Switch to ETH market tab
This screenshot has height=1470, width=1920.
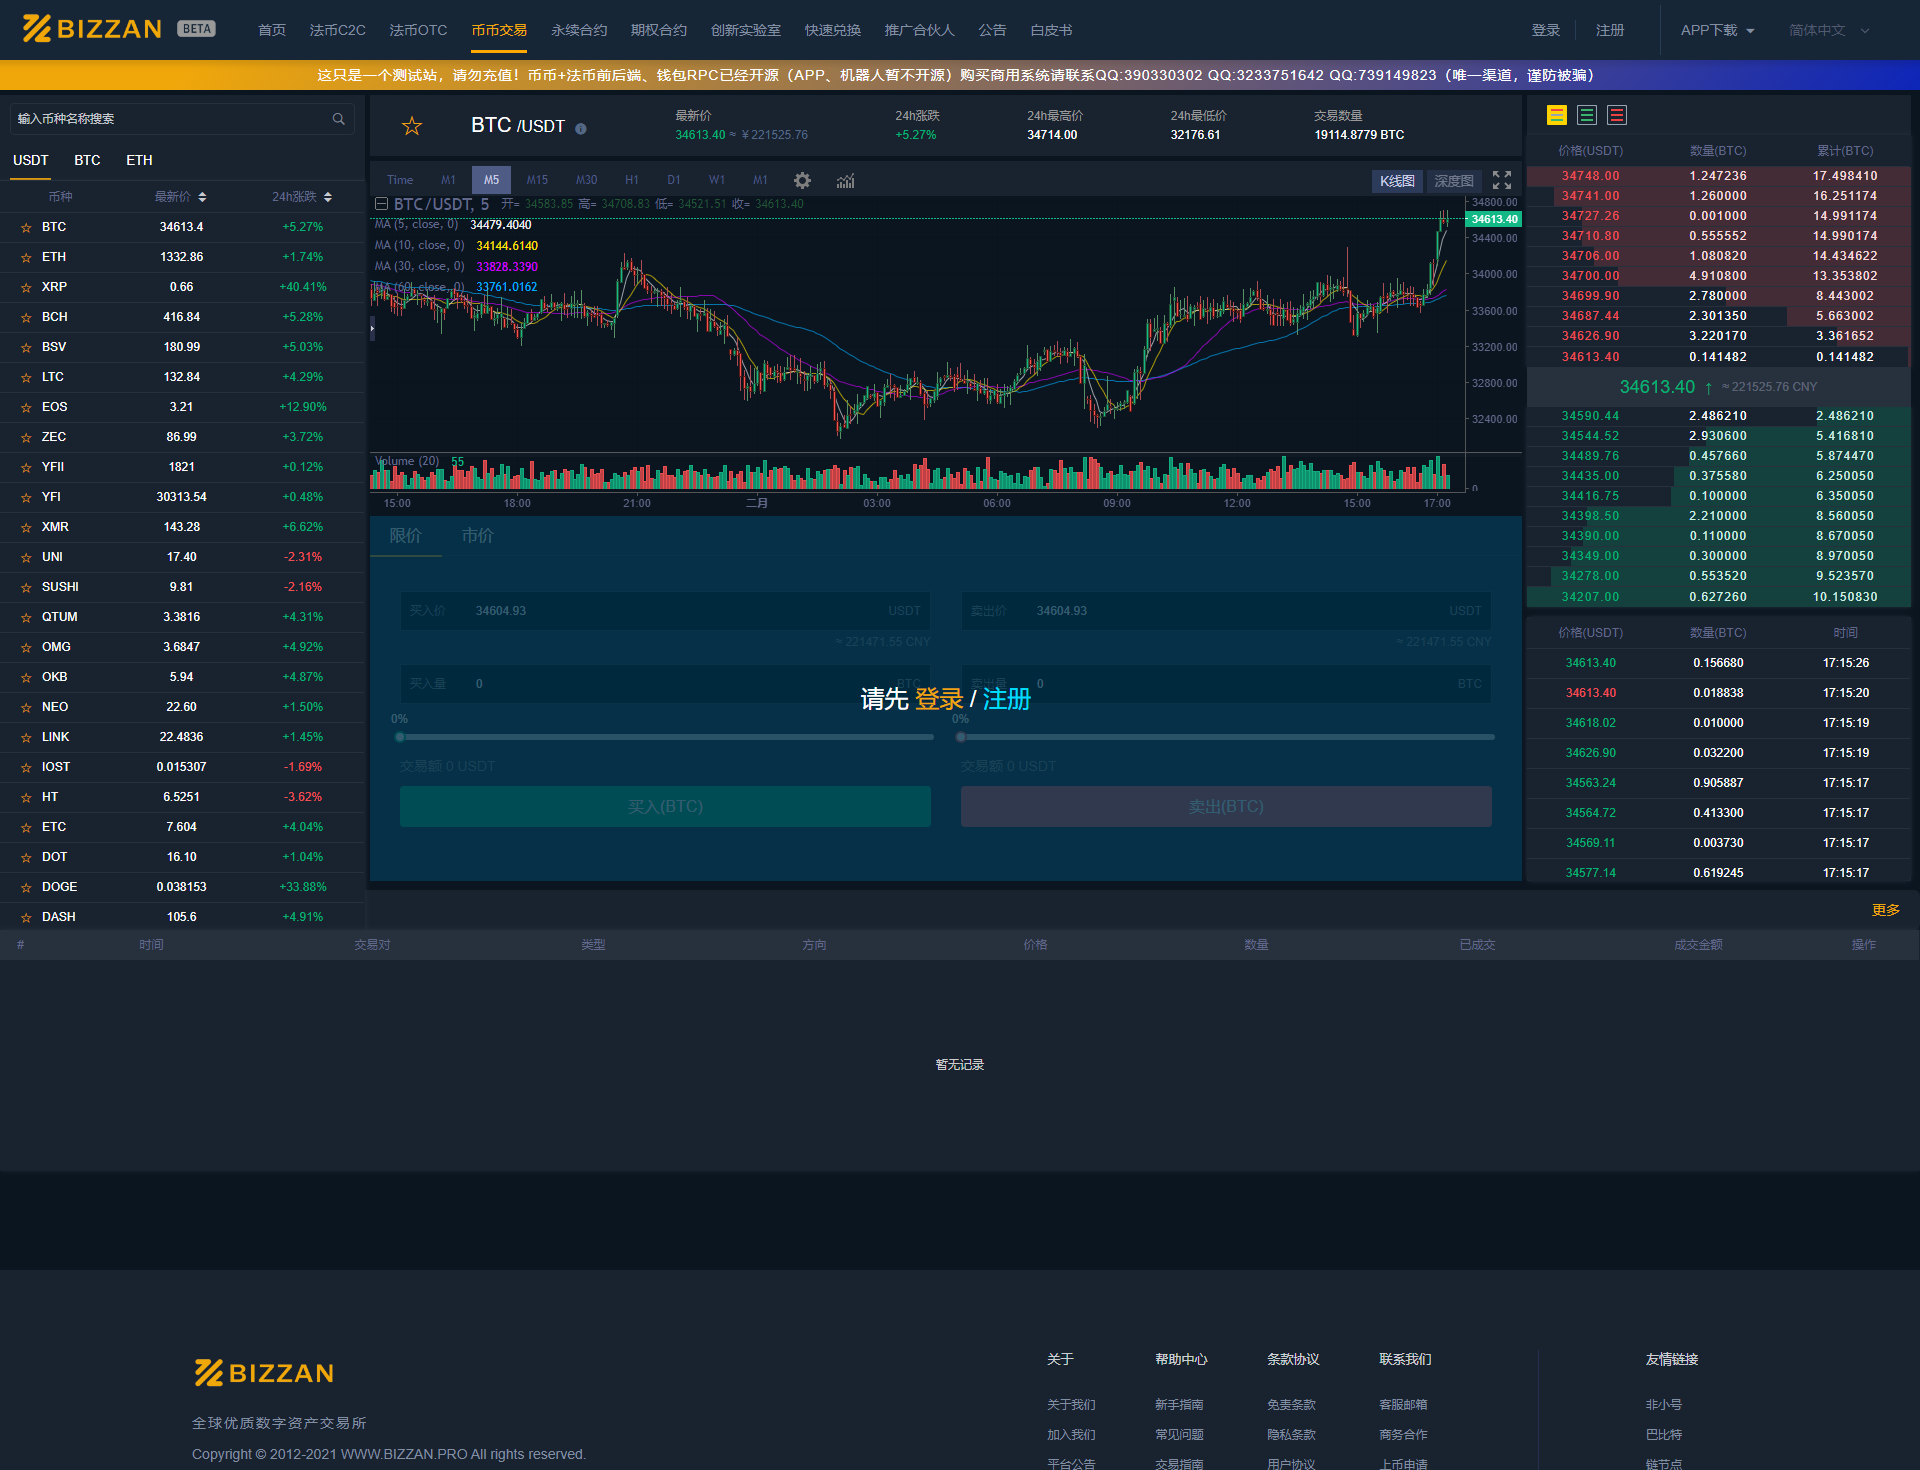tap(139, 160)
